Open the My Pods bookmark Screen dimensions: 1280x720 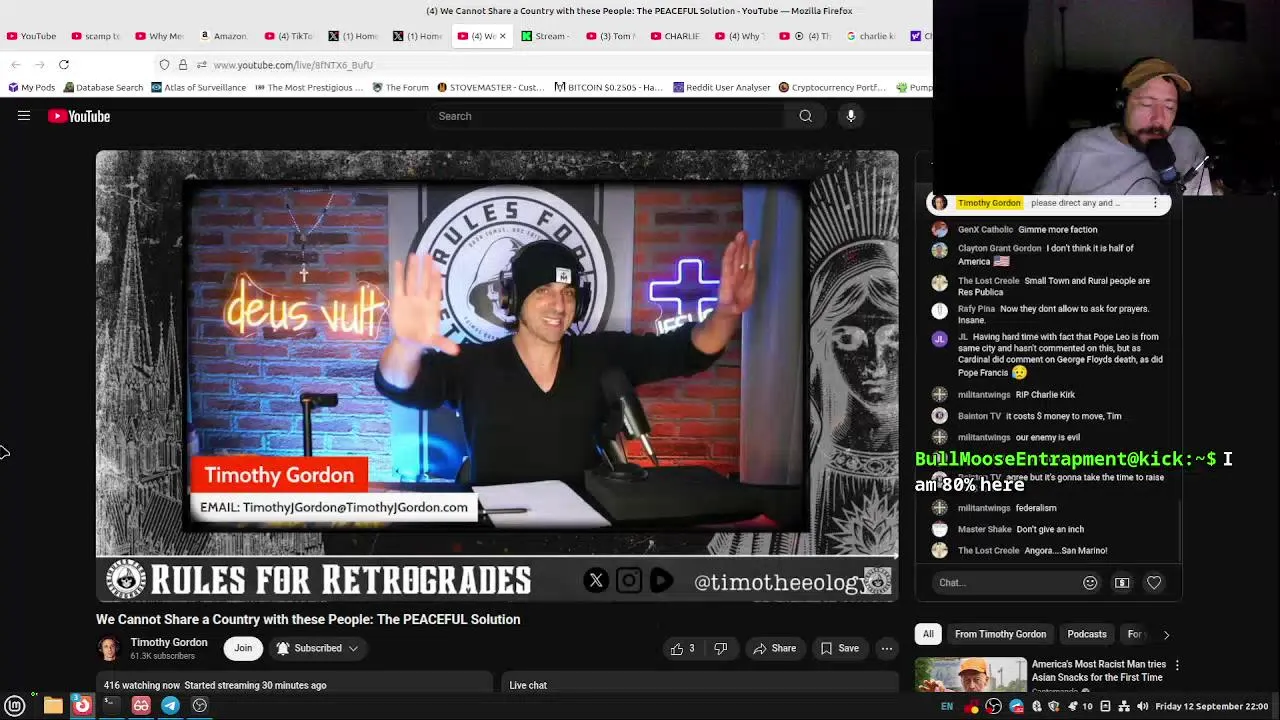click(x=31, y=87)
